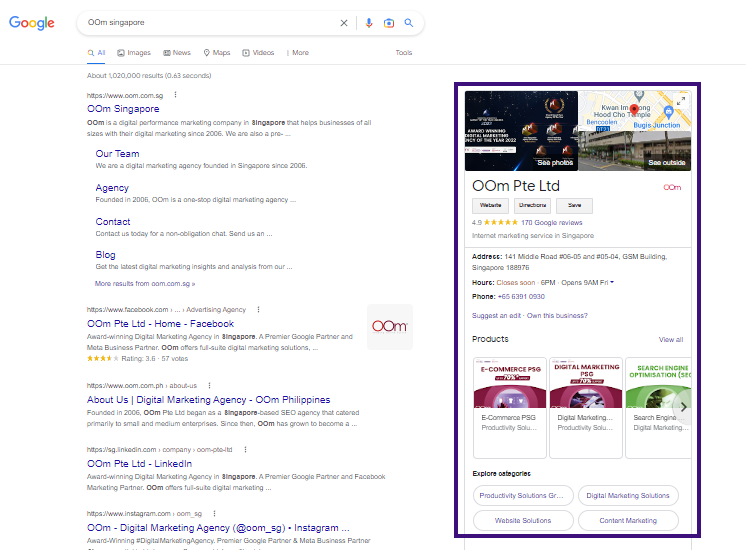The height and width of the screenshot is (550, 746).
Task: Select Productivity Solutions Gr... category chip
Action: 523,496
